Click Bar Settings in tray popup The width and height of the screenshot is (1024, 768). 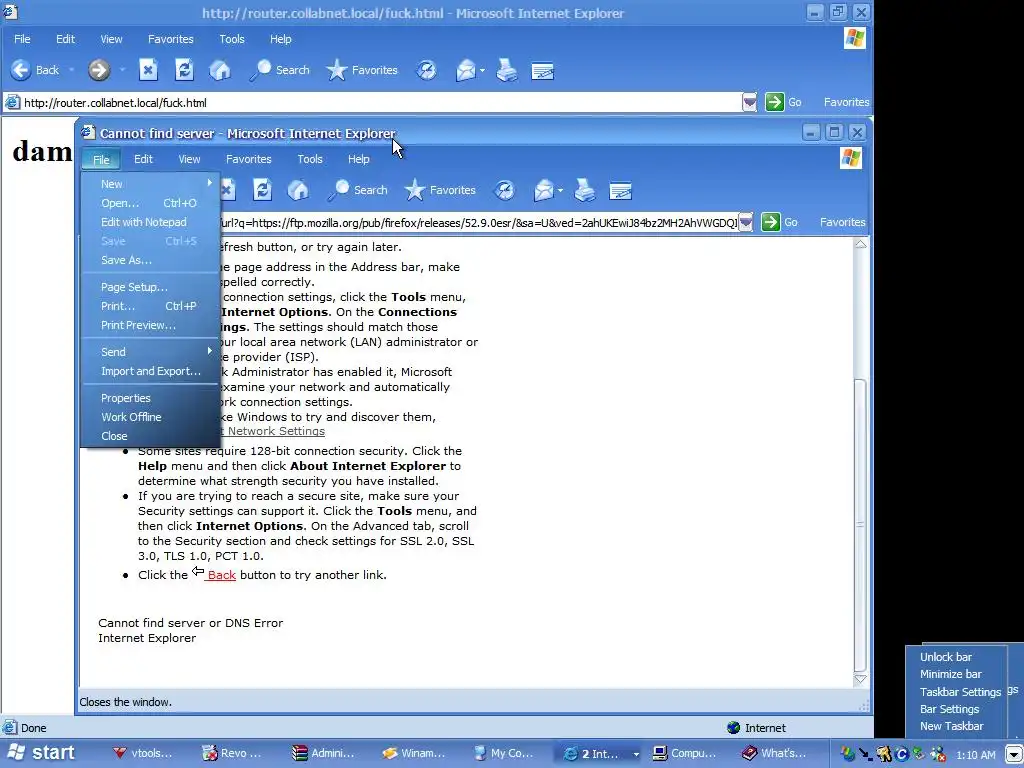click(950, 709)
